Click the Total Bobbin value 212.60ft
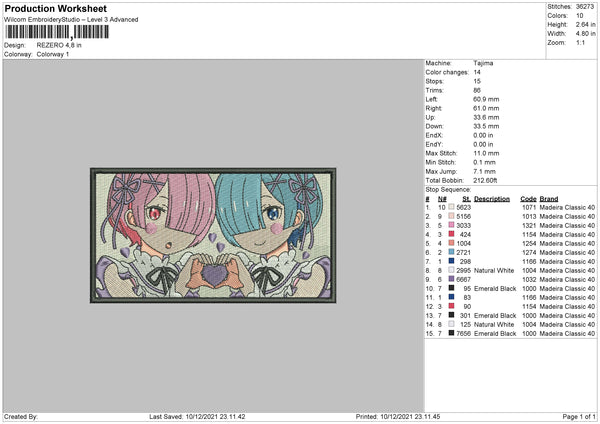600x424 pixels. [x=485, y=181]
